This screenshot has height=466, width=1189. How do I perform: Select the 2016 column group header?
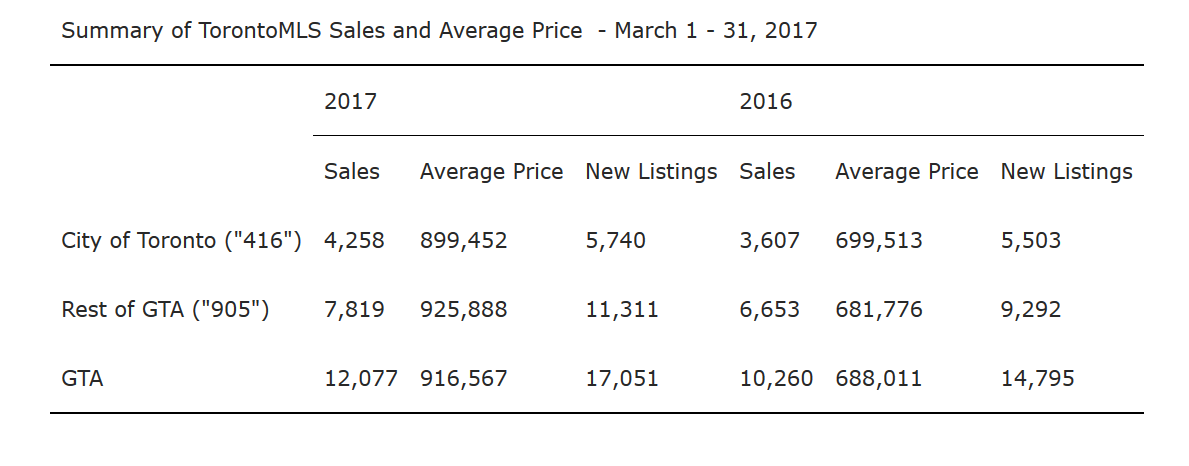coord(766,102)
